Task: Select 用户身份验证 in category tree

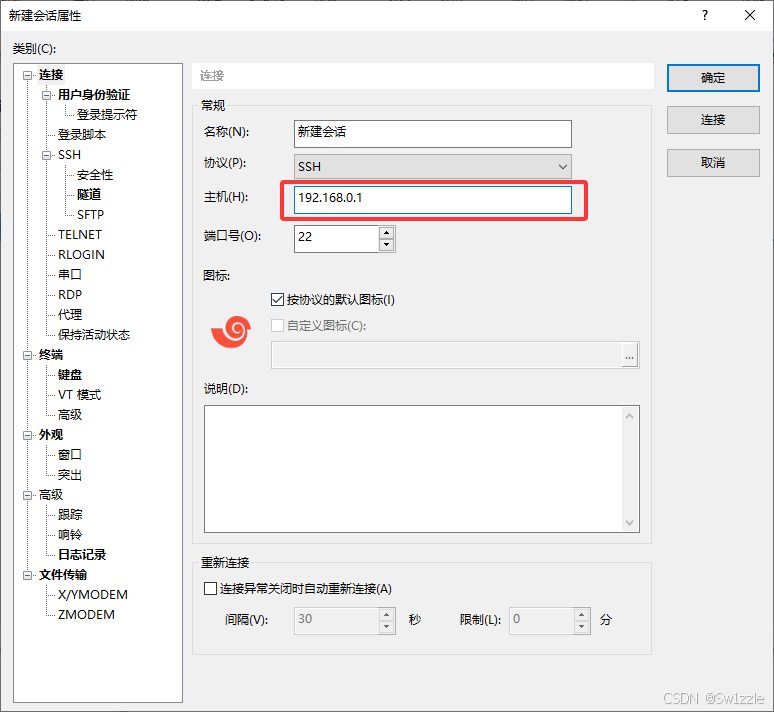Action: pyautogui.click(x=94, y=95)
